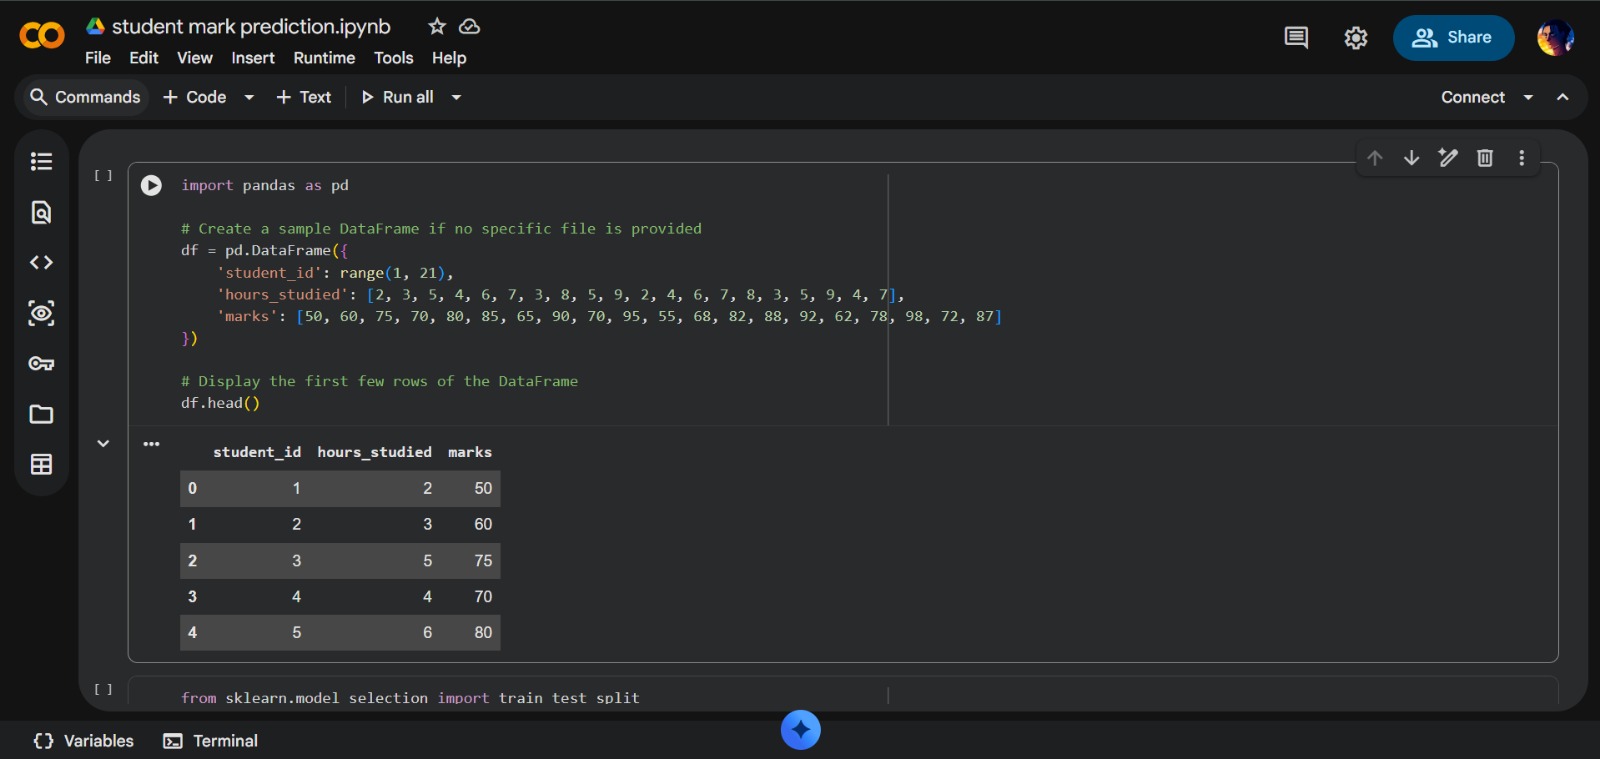Delete the current cell with trash icon
Image resolution: width=1600 pixels, height=759 pixels.
click(x=1485, y=158)
